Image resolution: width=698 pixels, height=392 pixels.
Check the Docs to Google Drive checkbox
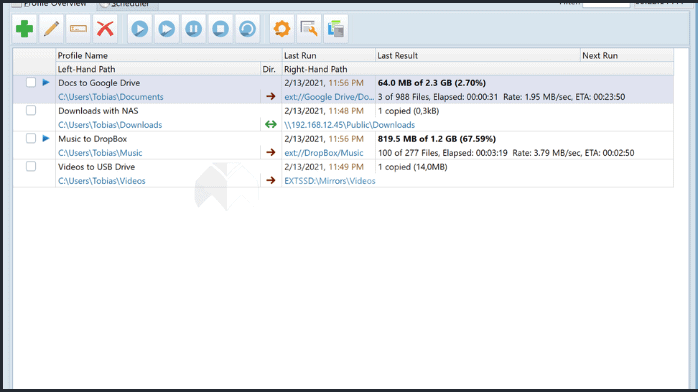point(31,82)
